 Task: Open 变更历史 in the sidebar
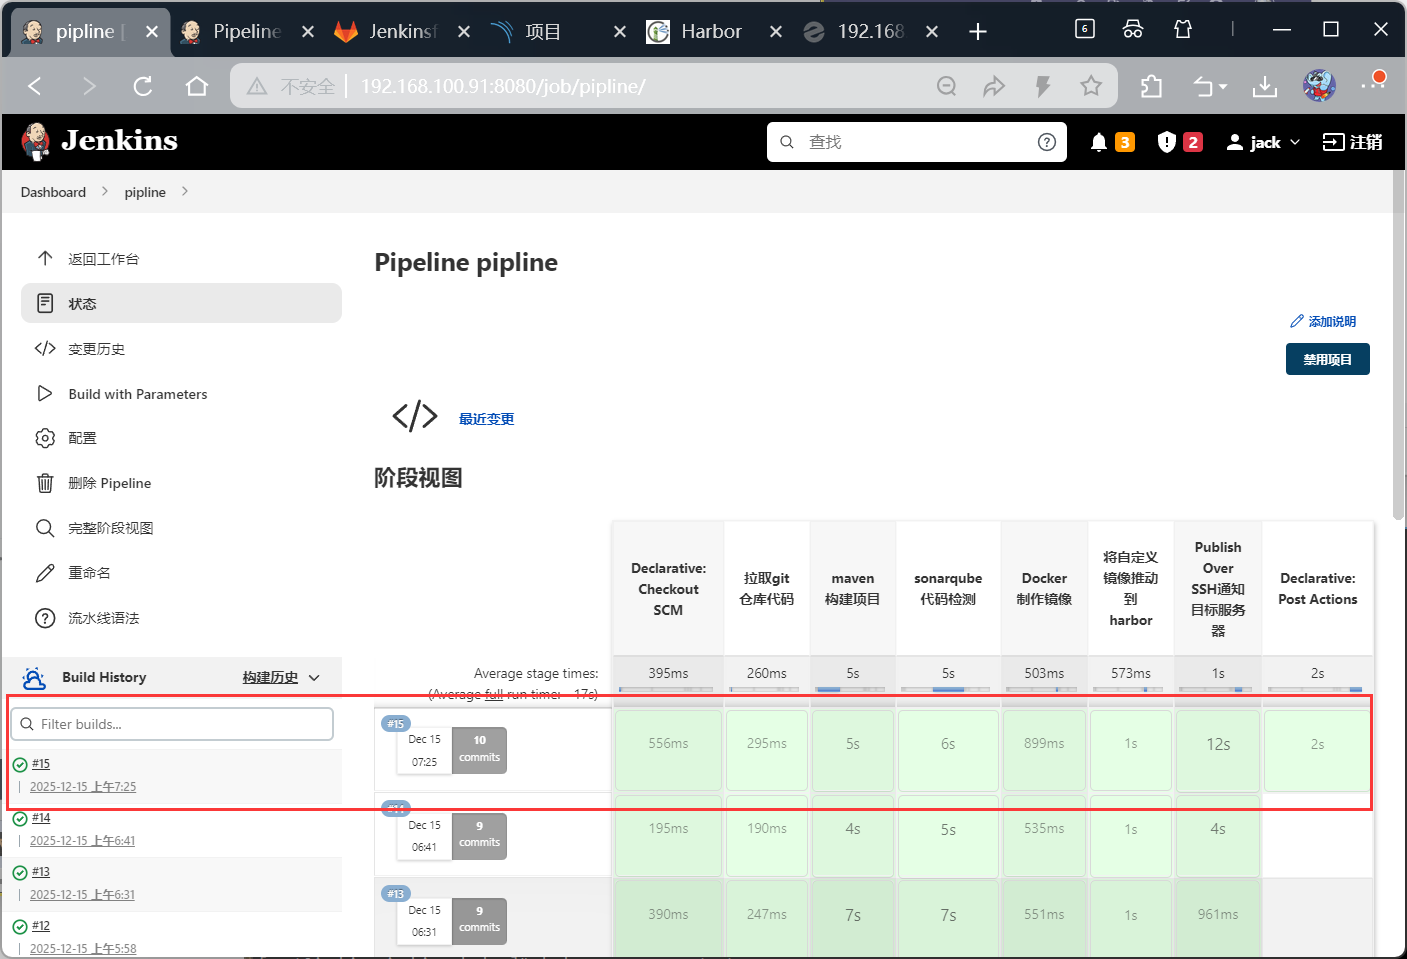tap(181, 349)
